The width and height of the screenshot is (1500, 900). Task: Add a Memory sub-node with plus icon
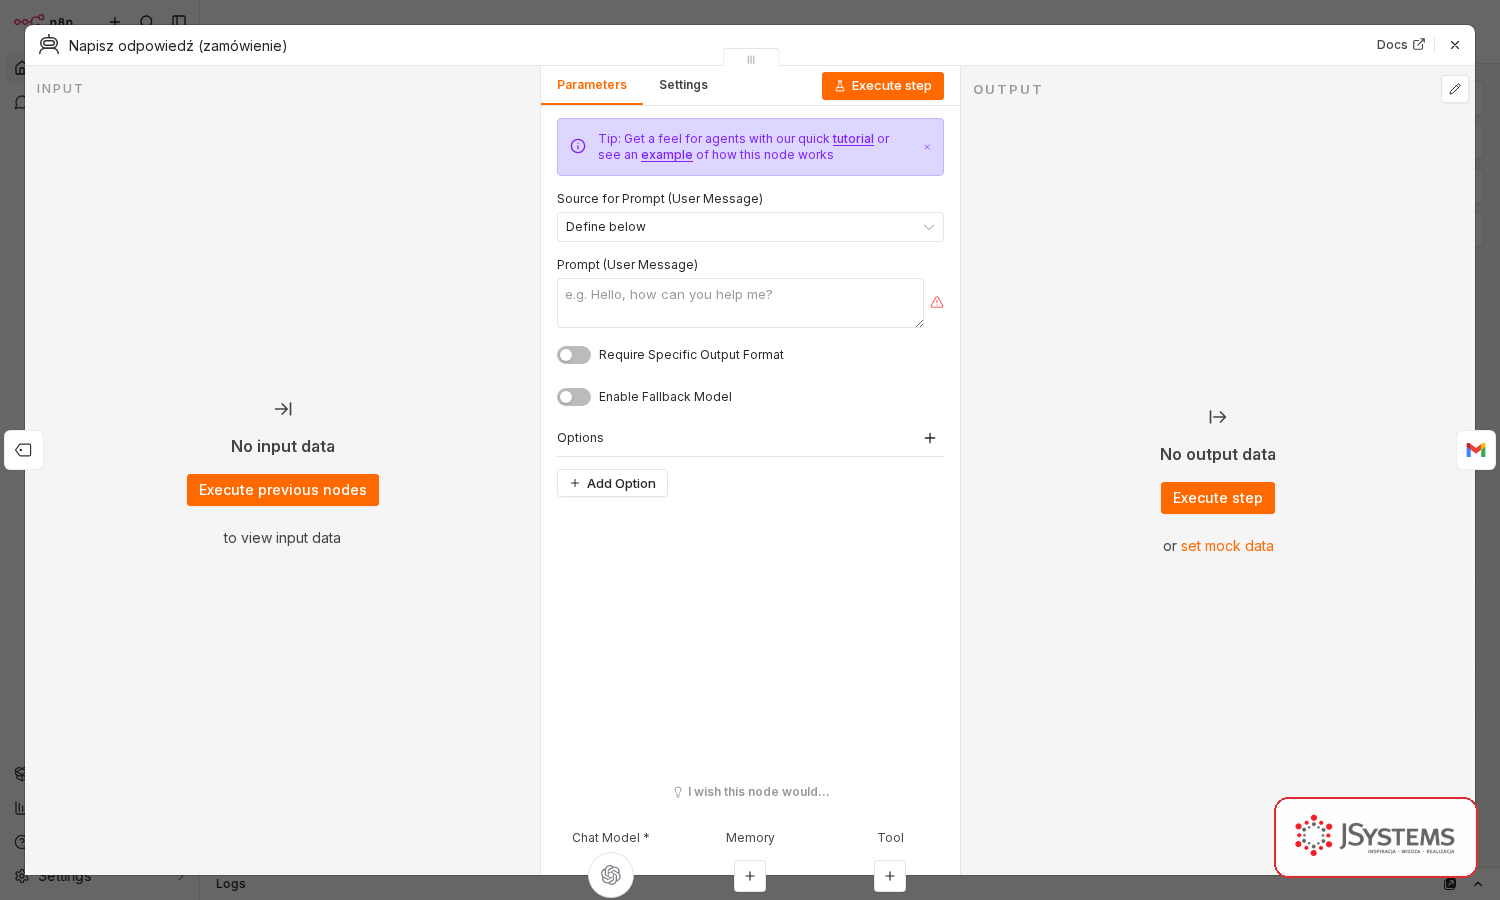750,876
